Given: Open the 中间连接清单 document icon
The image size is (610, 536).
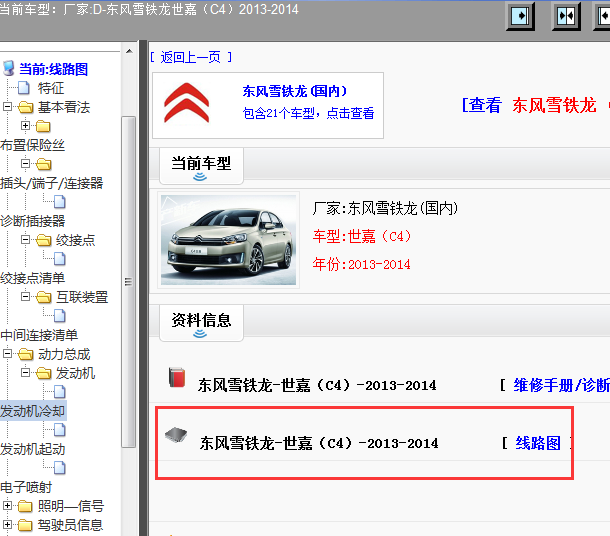Looking at the screenshot, I should 60,316.
